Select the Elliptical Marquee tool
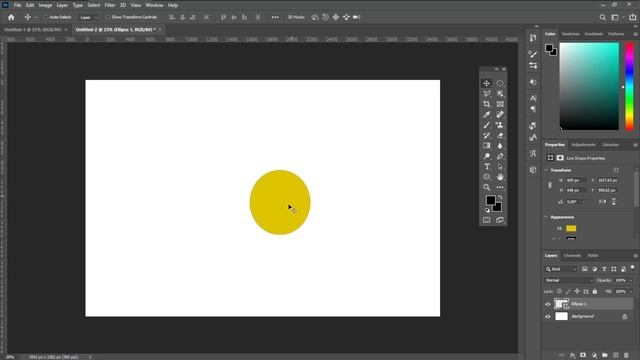The image size is (640, 360). tap(500, 83)
